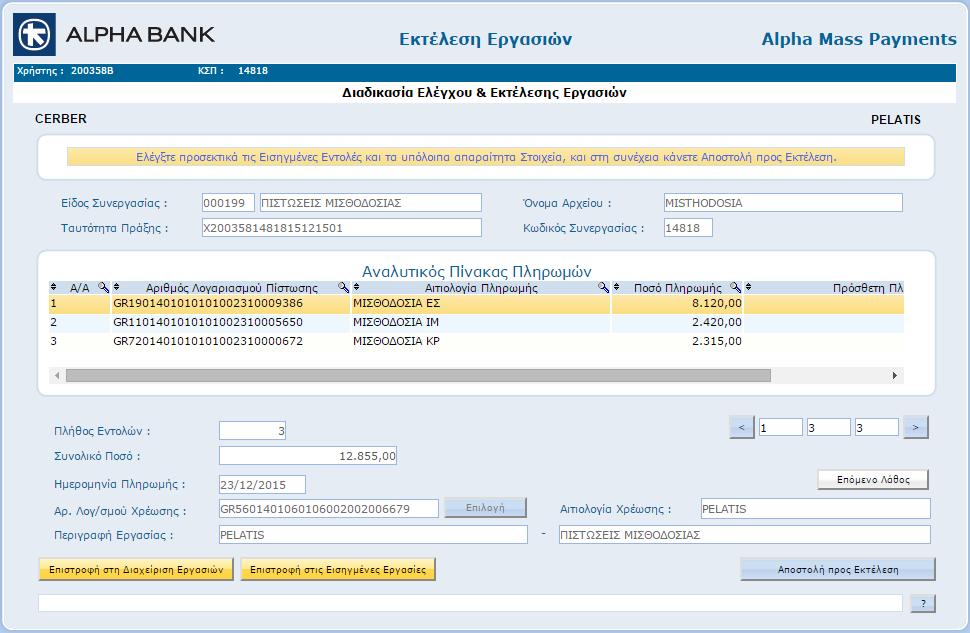The height and width of the screenshot is (633, 970).
Task: Click Επιλογή button for debit account
Action: (485, 508)
